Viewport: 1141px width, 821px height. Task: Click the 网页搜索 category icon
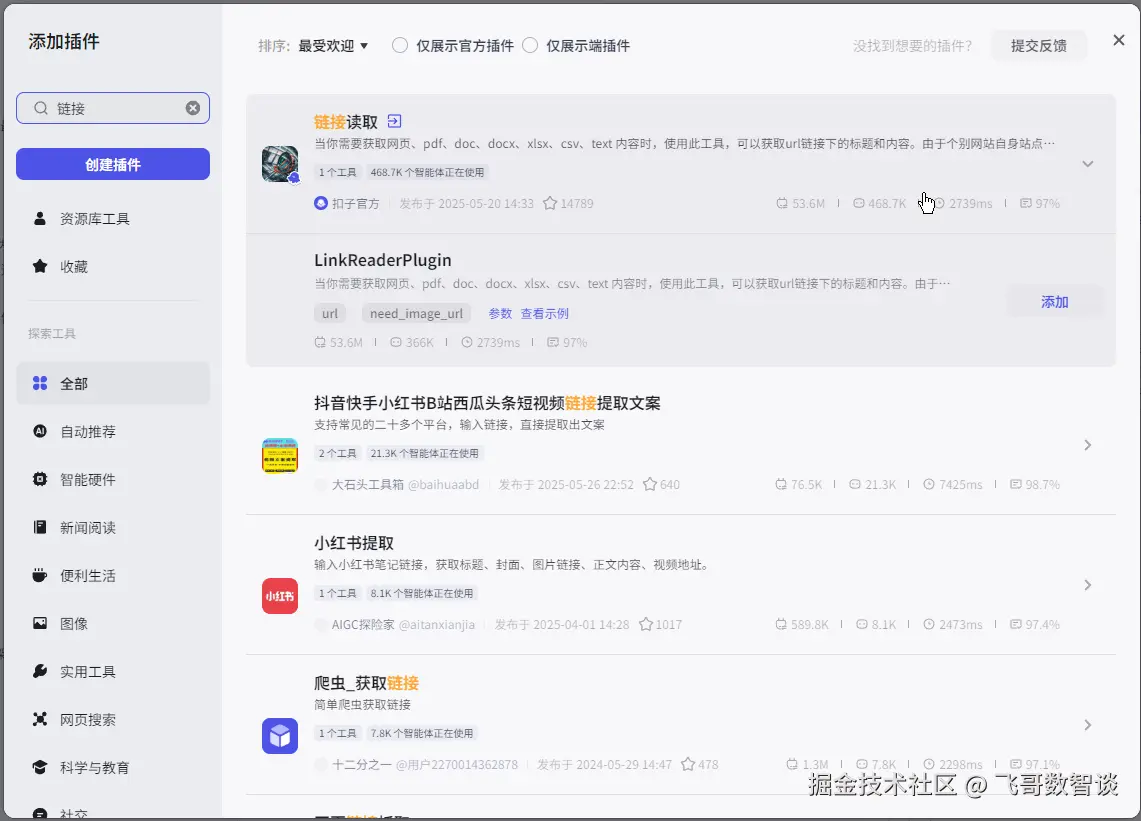40,719
